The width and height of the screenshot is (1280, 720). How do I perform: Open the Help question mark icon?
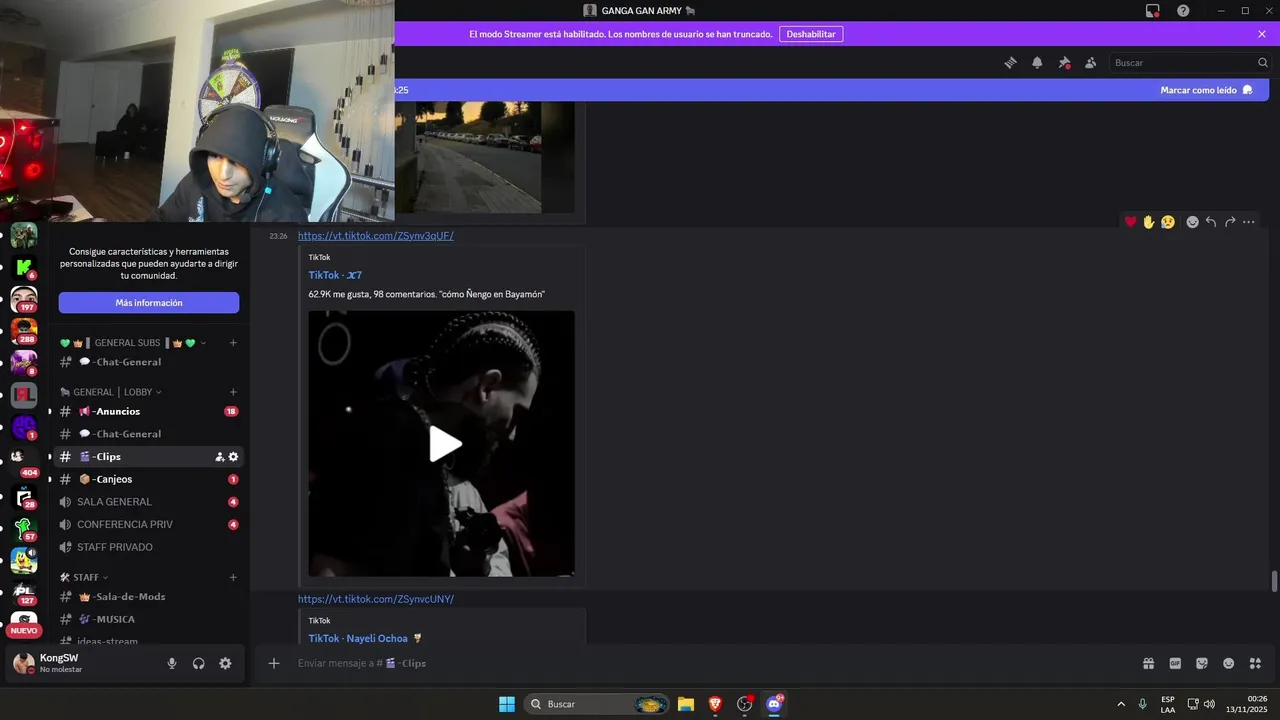tap(1183, 10)
